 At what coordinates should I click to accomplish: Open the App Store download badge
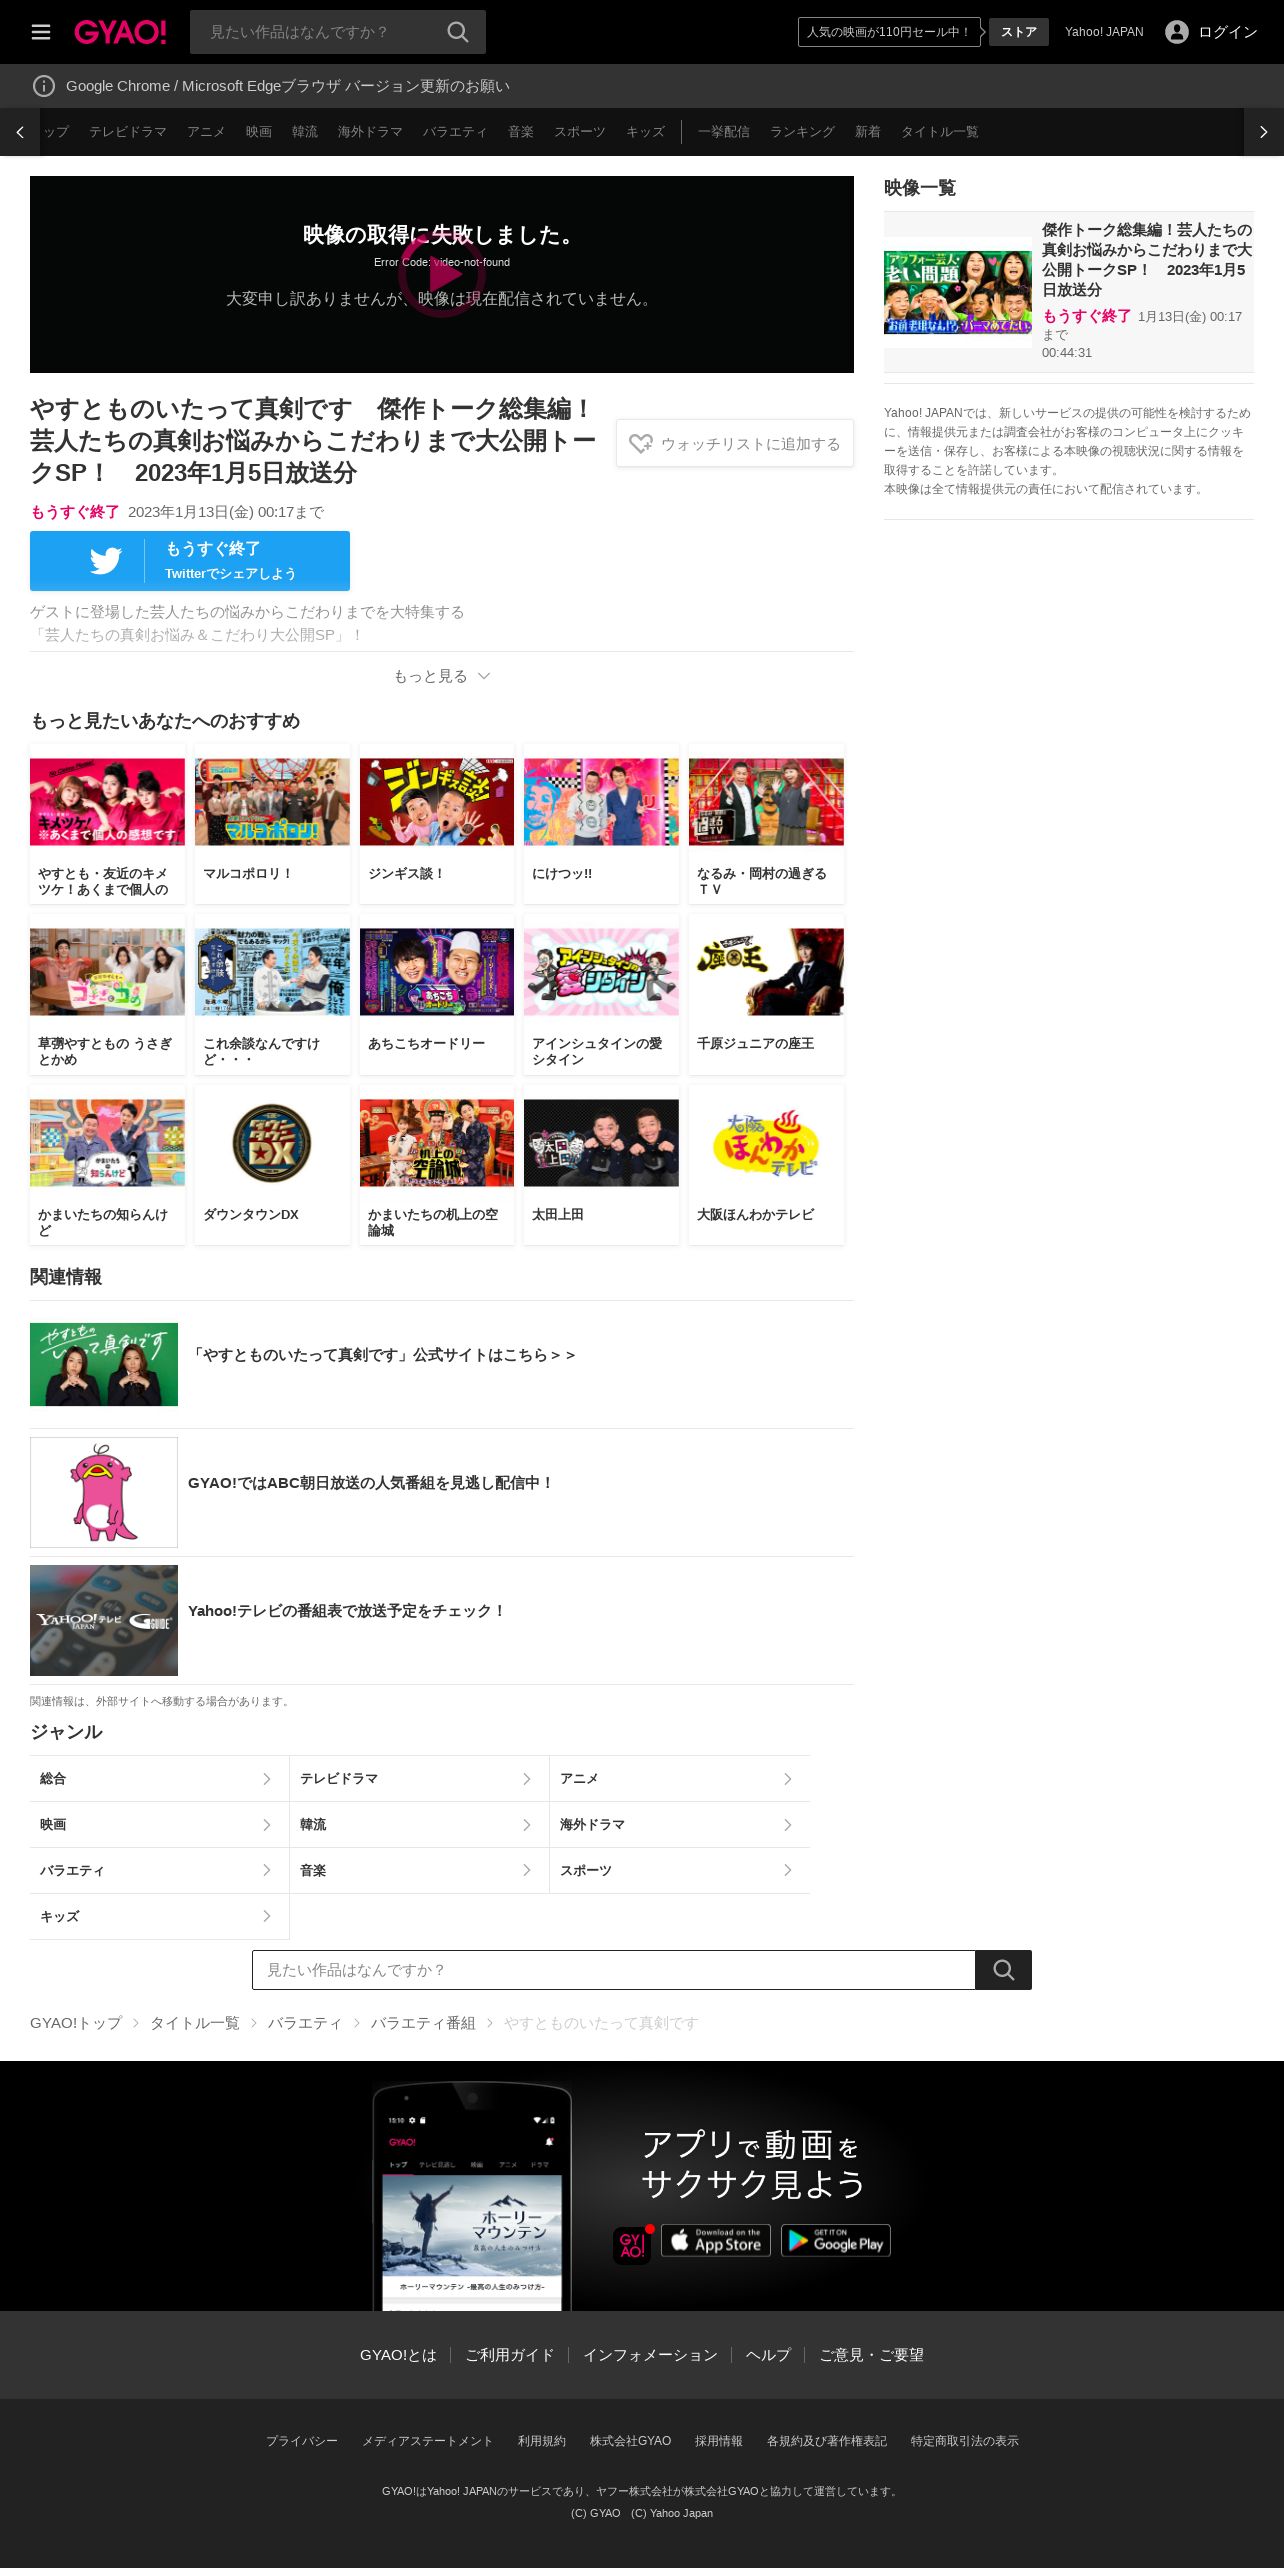pos(716,2240)
